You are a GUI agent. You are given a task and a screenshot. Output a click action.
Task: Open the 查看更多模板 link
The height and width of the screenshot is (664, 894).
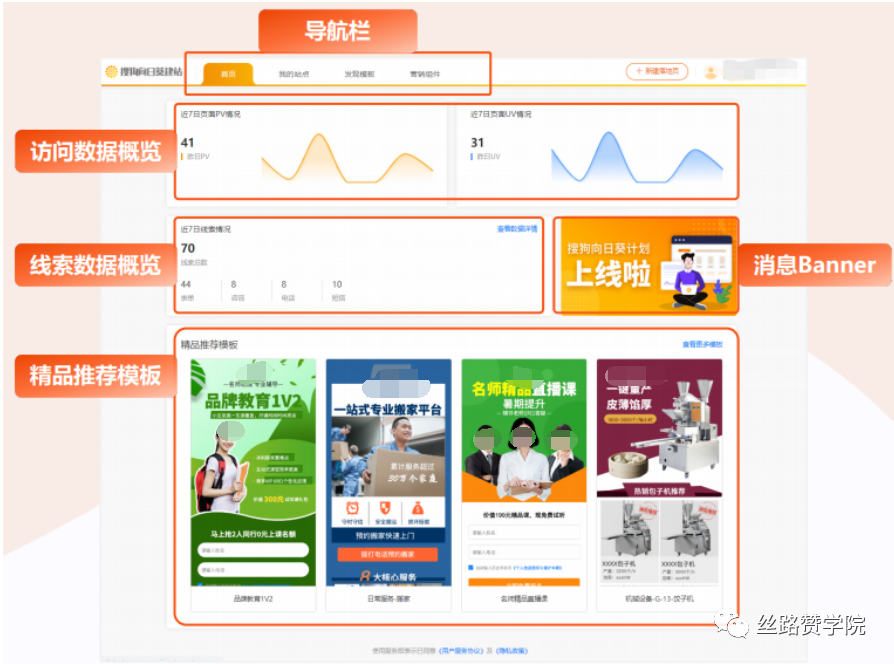point(702,344)
